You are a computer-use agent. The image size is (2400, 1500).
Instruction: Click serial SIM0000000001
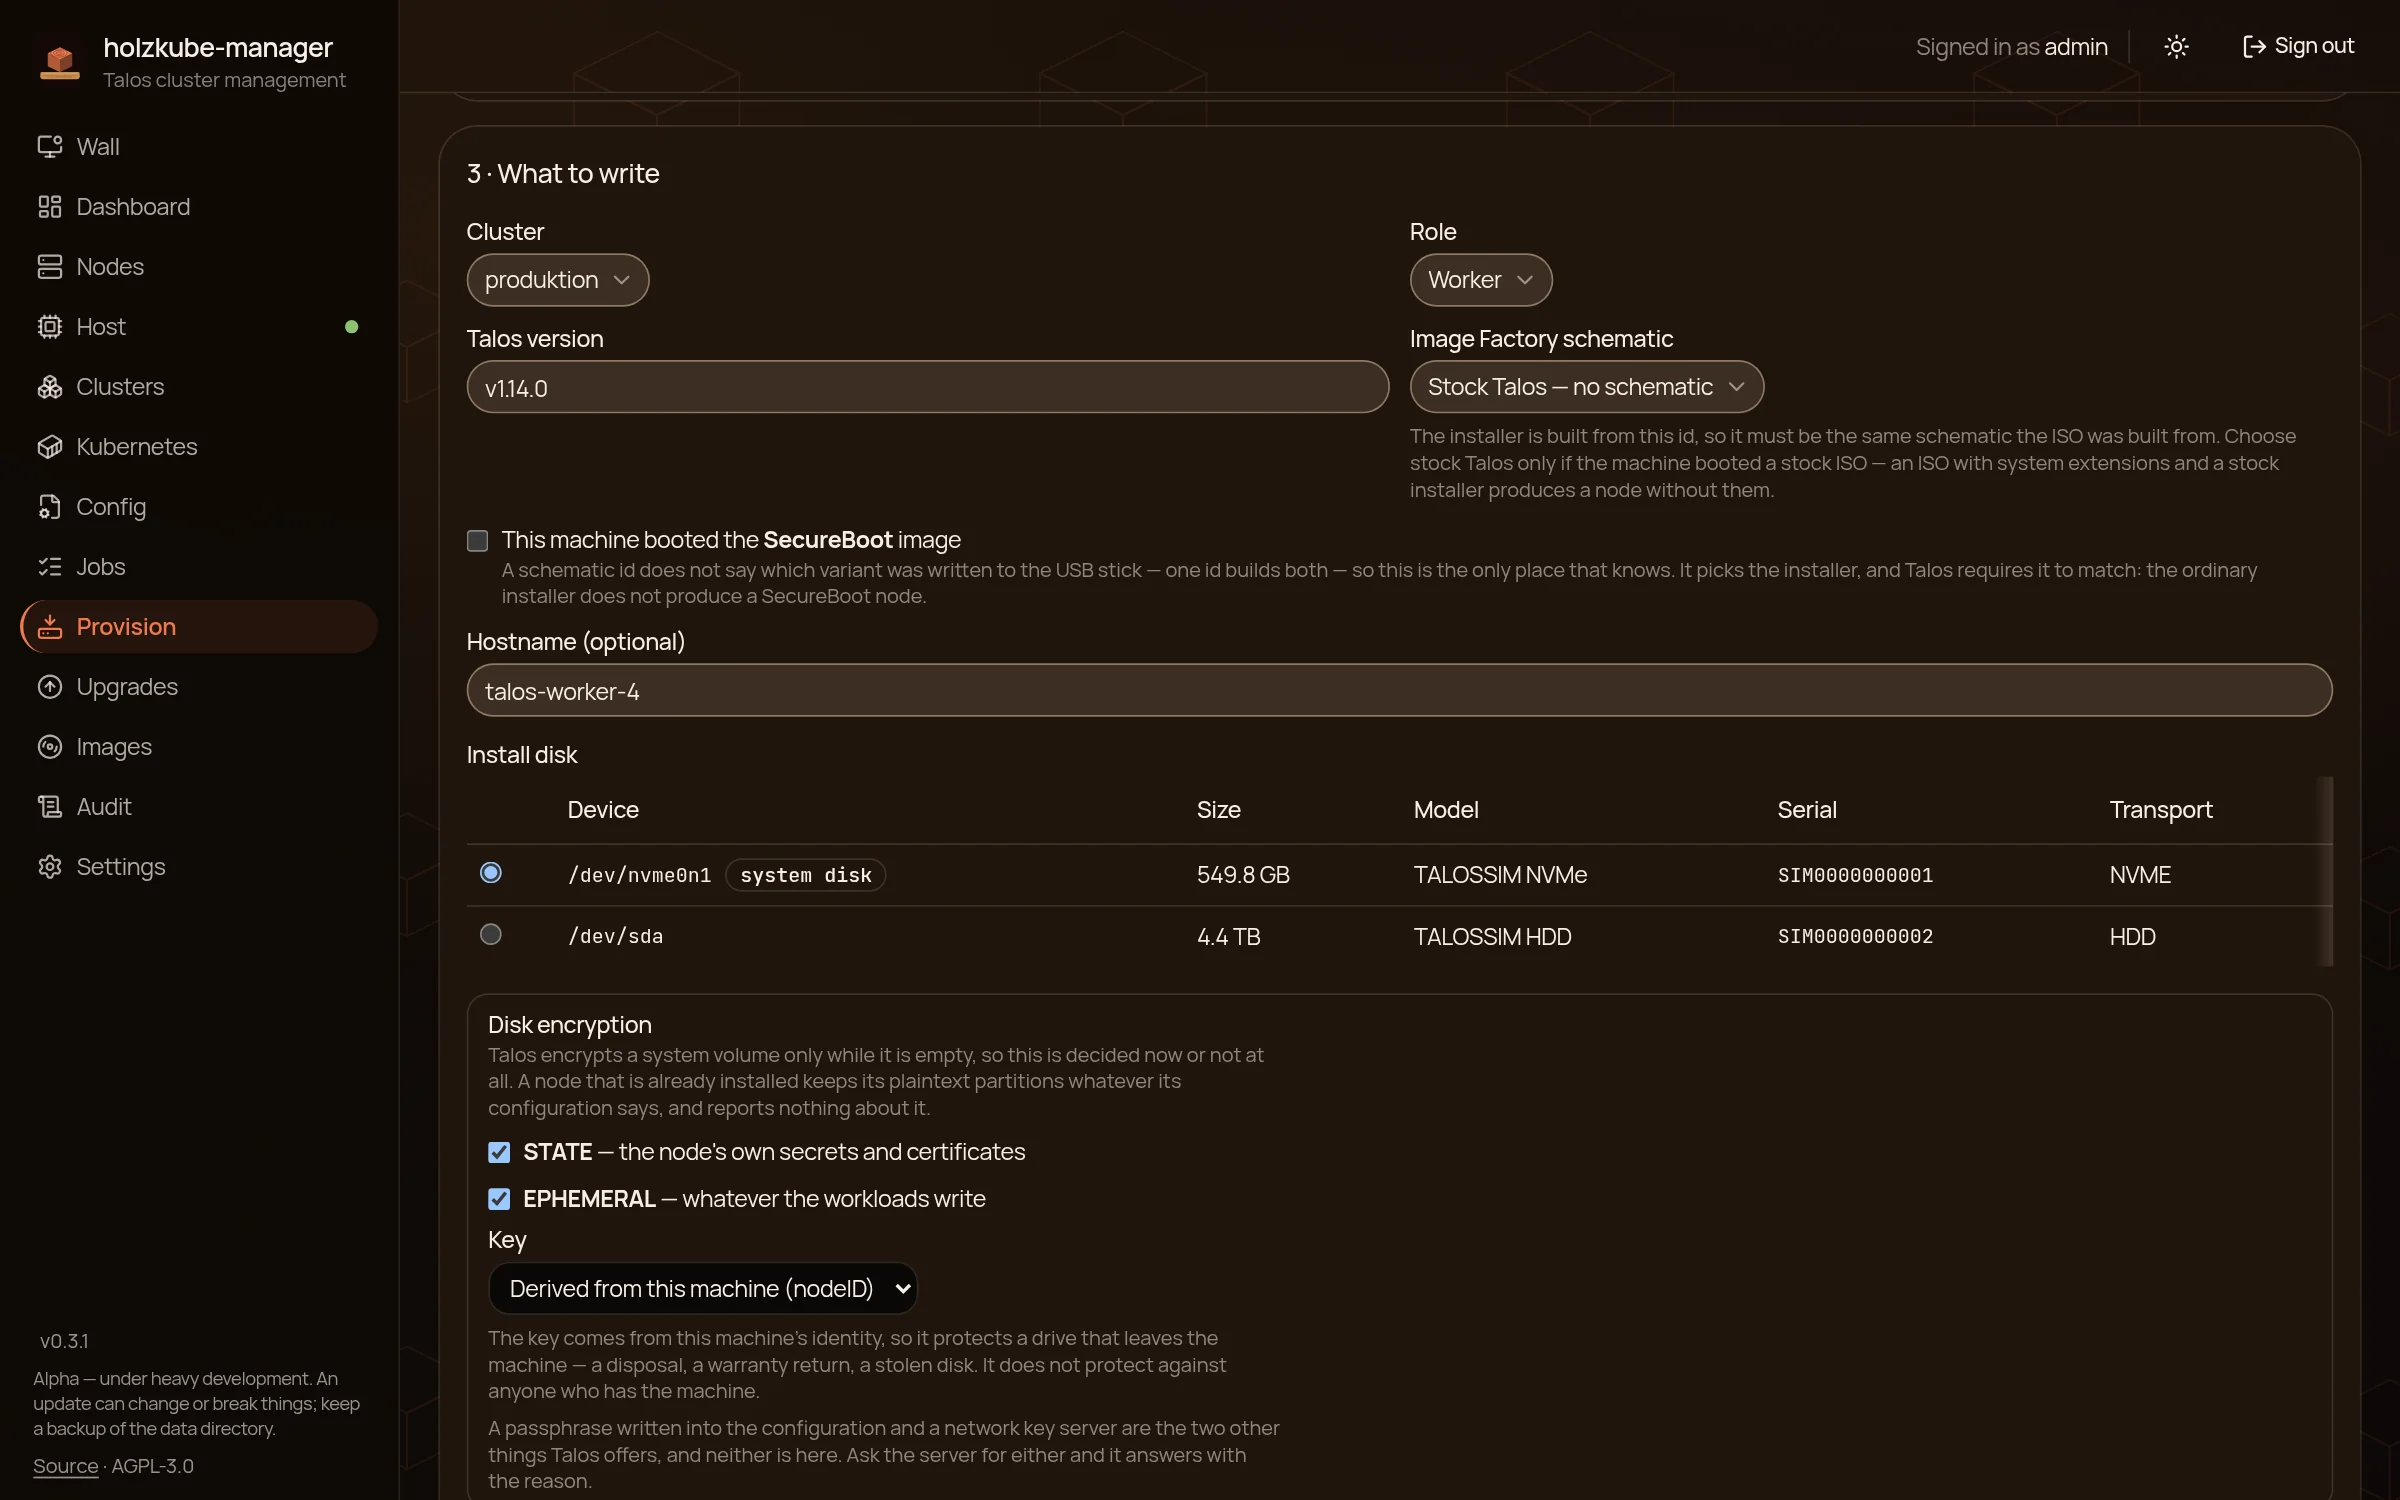[x=1855, y=875]
